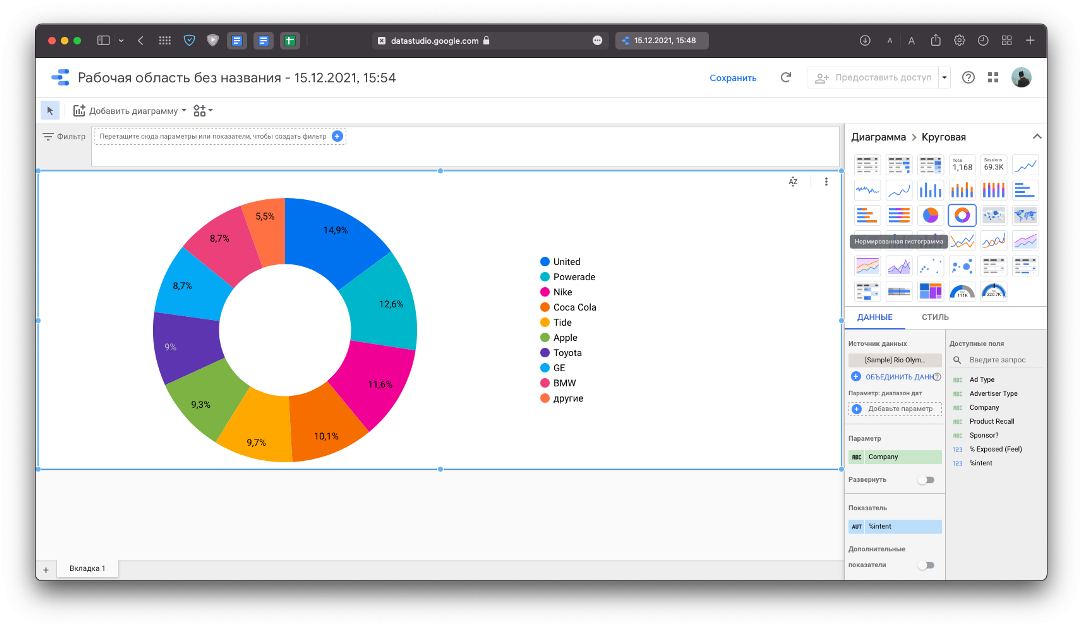Screen dimensions: 1082x627
Task: Collapse the chart type picker chevron
Action: [x=1036, y=137]
